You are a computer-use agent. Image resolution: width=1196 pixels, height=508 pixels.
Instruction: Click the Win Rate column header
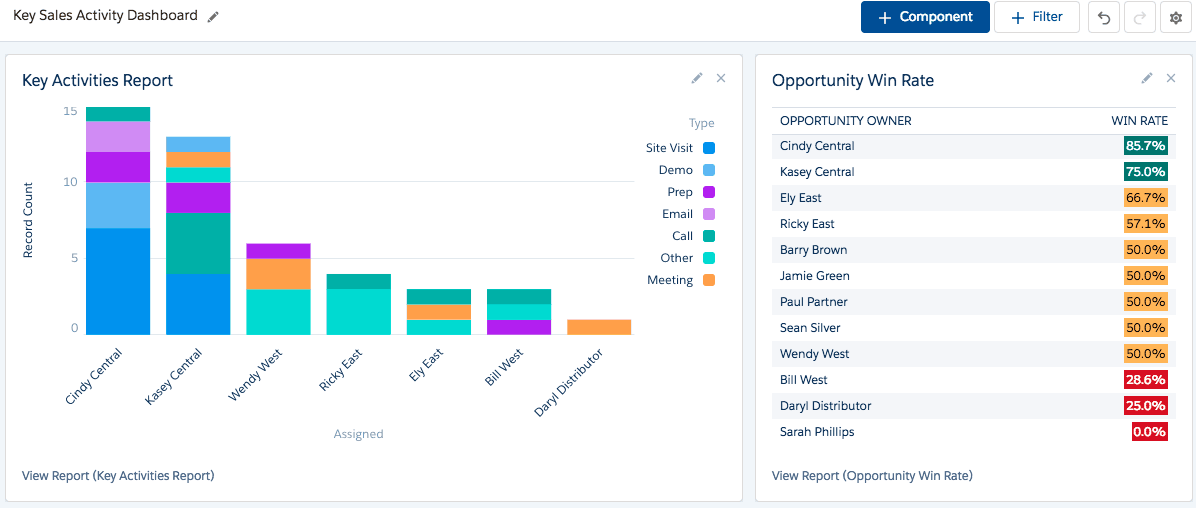(1139, 121)
